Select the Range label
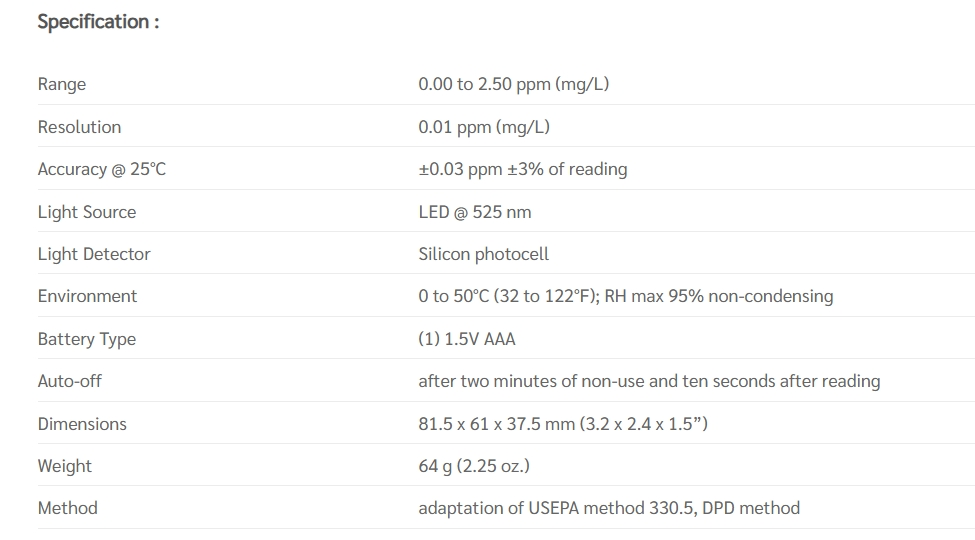 (62, 84)
